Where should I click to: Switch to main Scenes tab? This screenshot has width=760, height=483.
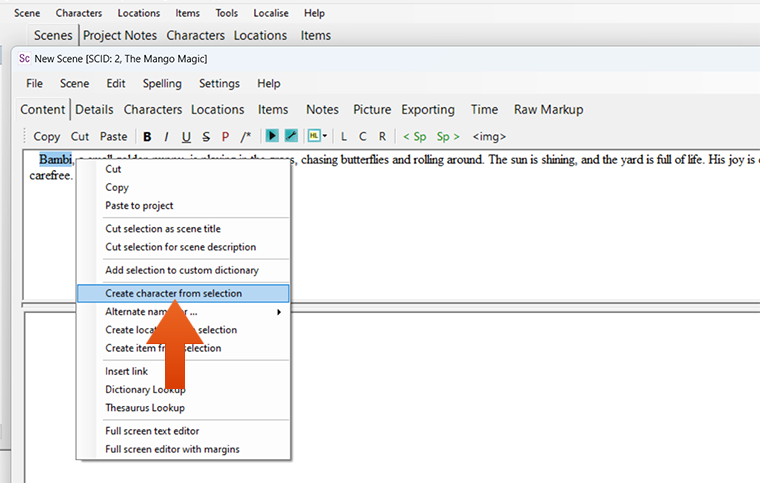53,36
